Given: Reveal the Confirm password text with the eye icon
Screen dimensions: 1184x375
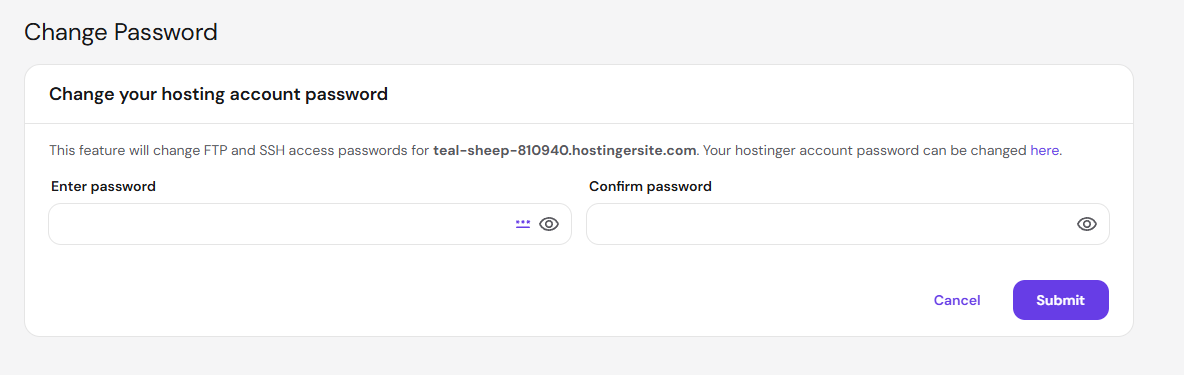Looking at the screenshot, I should (x=1087, y=224).
